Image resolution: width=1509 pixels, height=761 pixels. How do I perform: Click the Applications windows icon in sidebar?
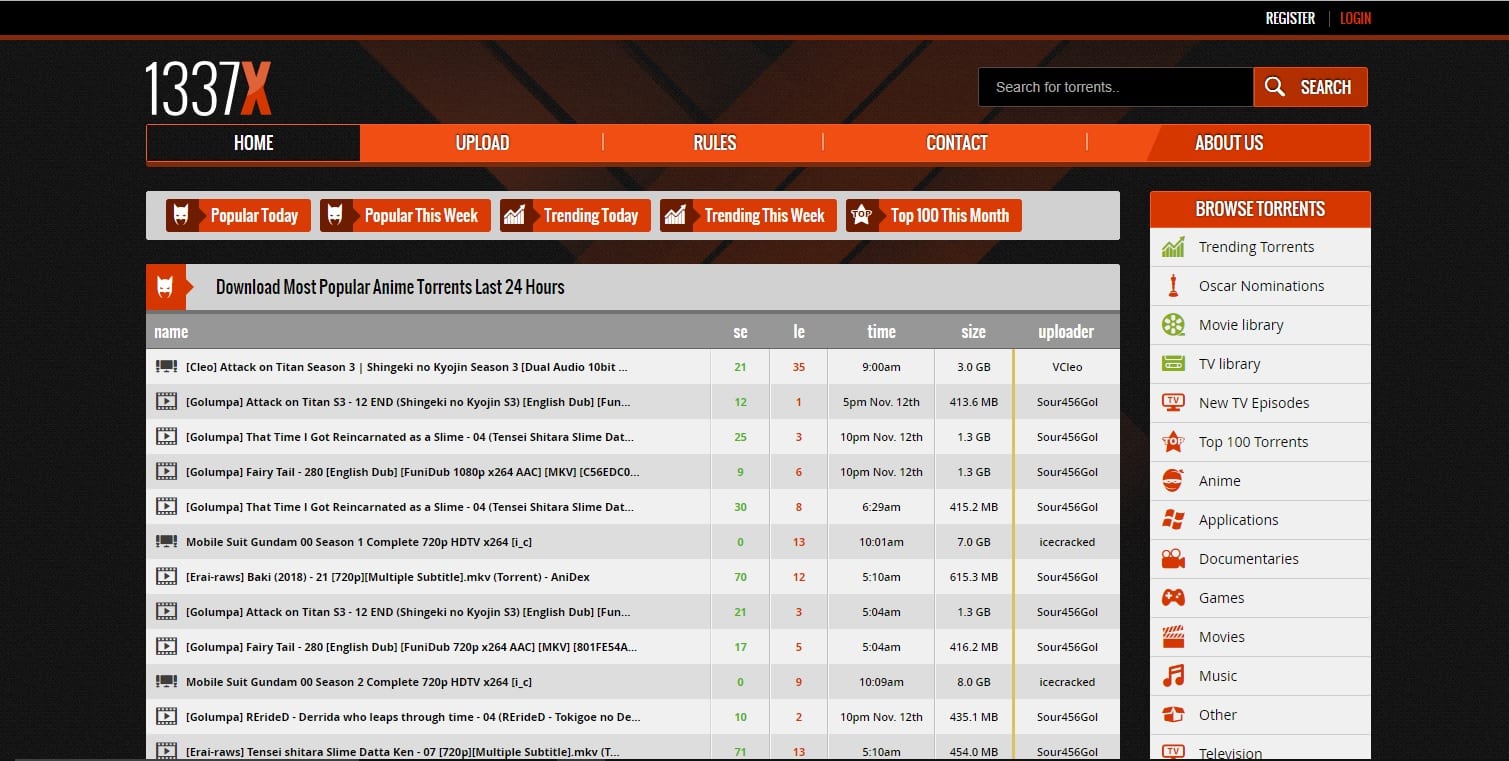point(1173,520)
